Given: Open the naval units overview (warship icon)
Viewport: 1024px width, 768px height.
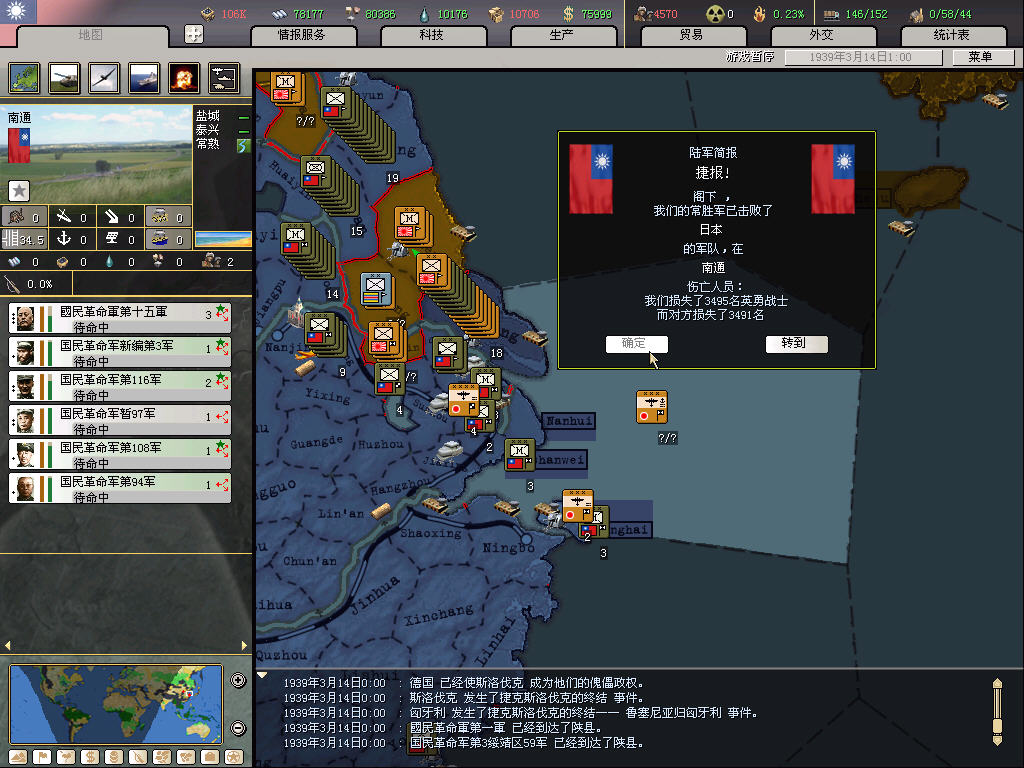Looking at the screenshot, I should 144,78.
